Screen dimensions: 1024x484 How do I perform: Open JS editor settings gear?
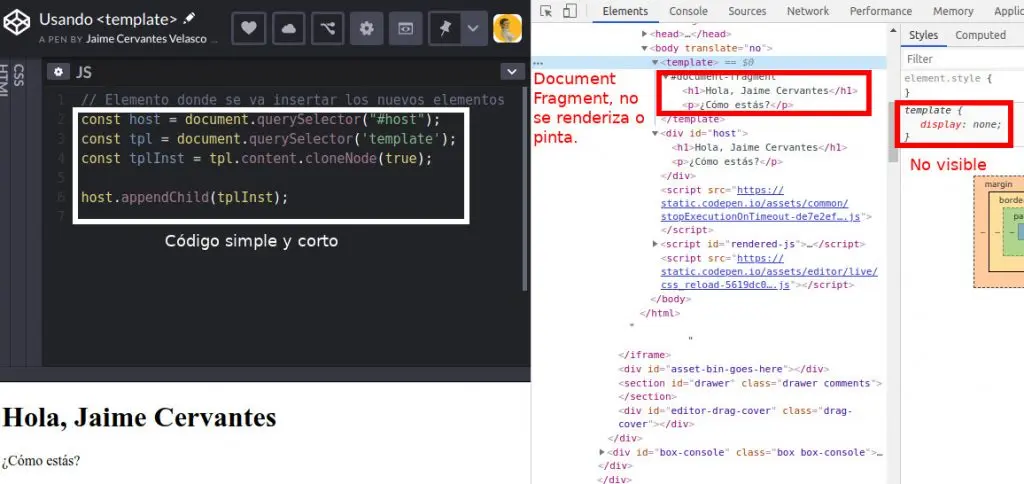58,72
